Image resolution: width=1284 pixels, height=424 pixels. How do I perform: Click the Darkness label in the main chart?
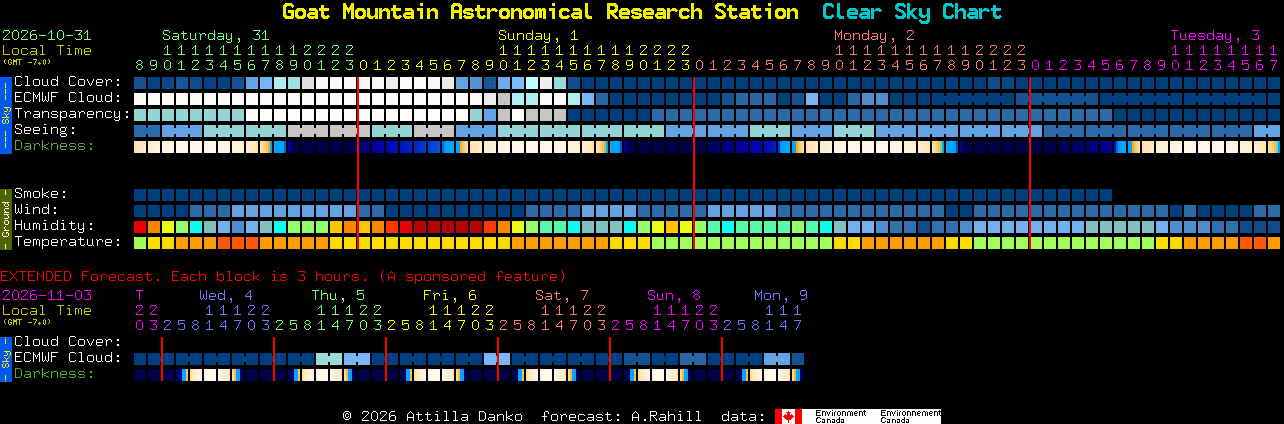point(54,146)
